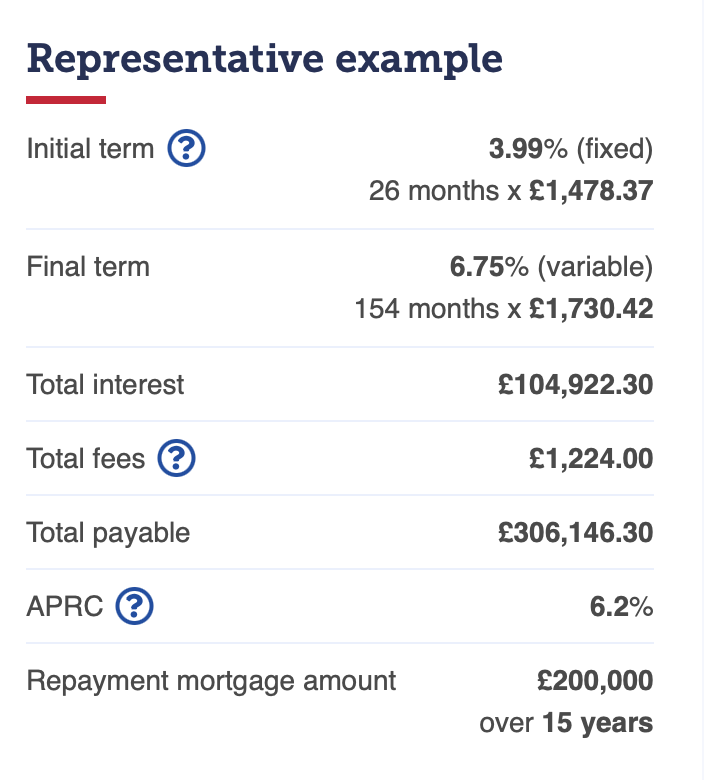This screenshot has width=704, height=780.
Task: Select the 6.75% (variable) rate text
Action: (551, 267)
